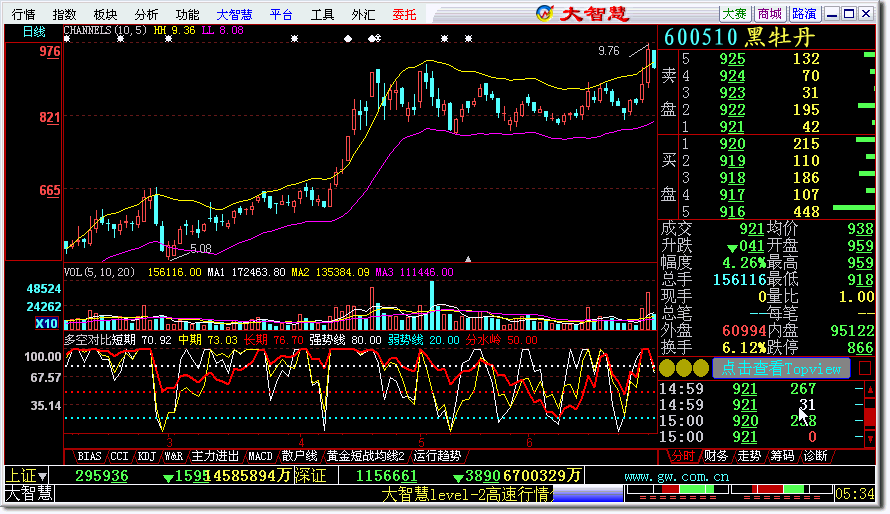890x514 pixels.
Task: Select the KDJ indicator tab
Action: (x=146, y=456)
